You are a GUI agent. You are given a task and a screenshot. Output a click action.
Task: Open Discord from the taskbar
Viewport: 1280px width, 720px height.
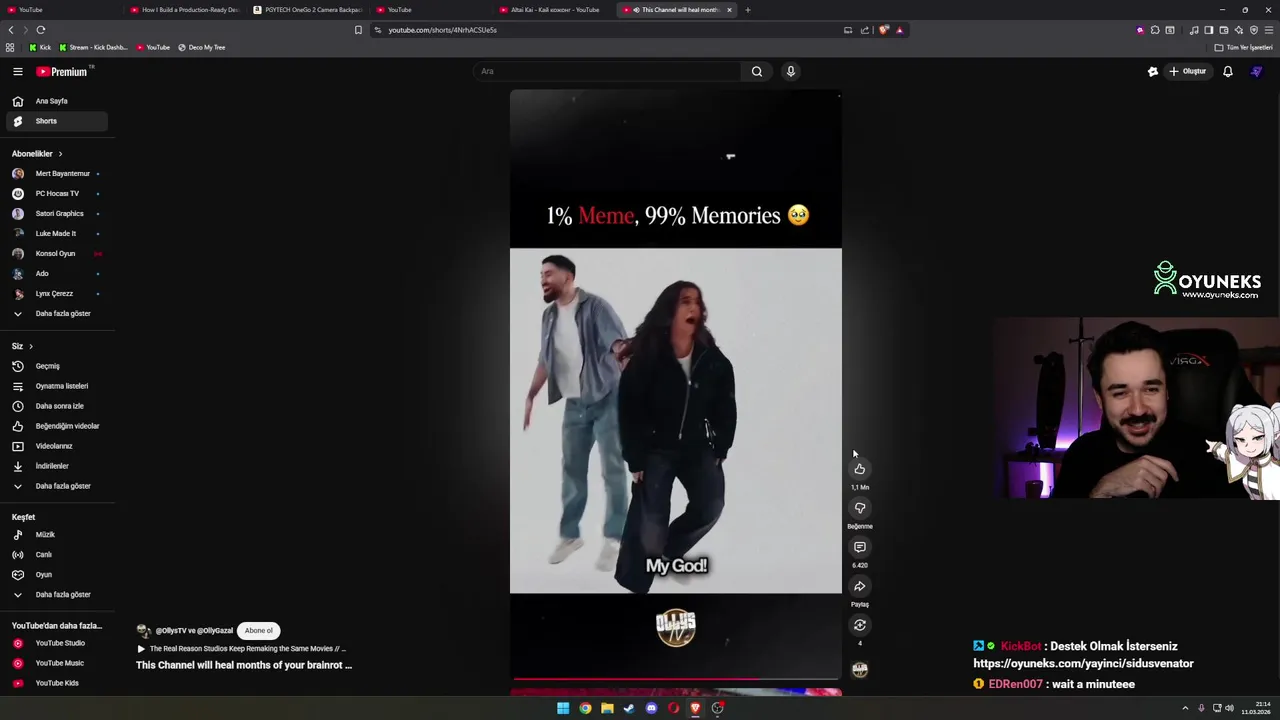pyautogui.click(x=651, y=708)
